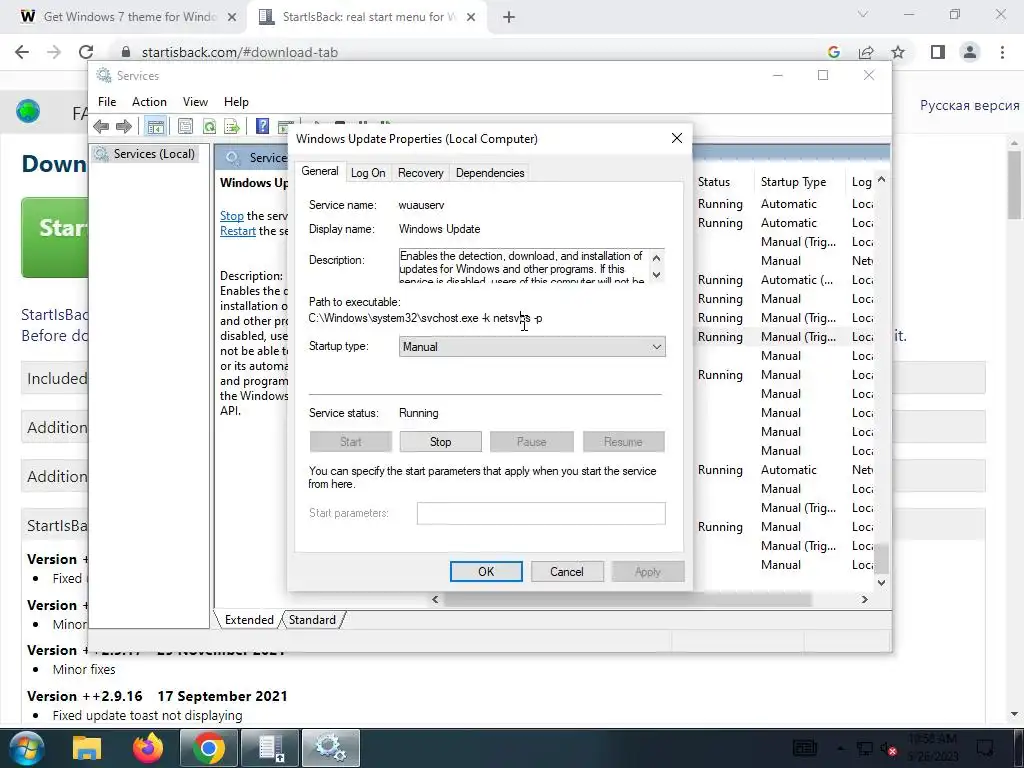Viewport: 1024px width, 768px height.
Task: Click the green Refresh icon in Services toolbar
Action: click(x=209, y=127)
